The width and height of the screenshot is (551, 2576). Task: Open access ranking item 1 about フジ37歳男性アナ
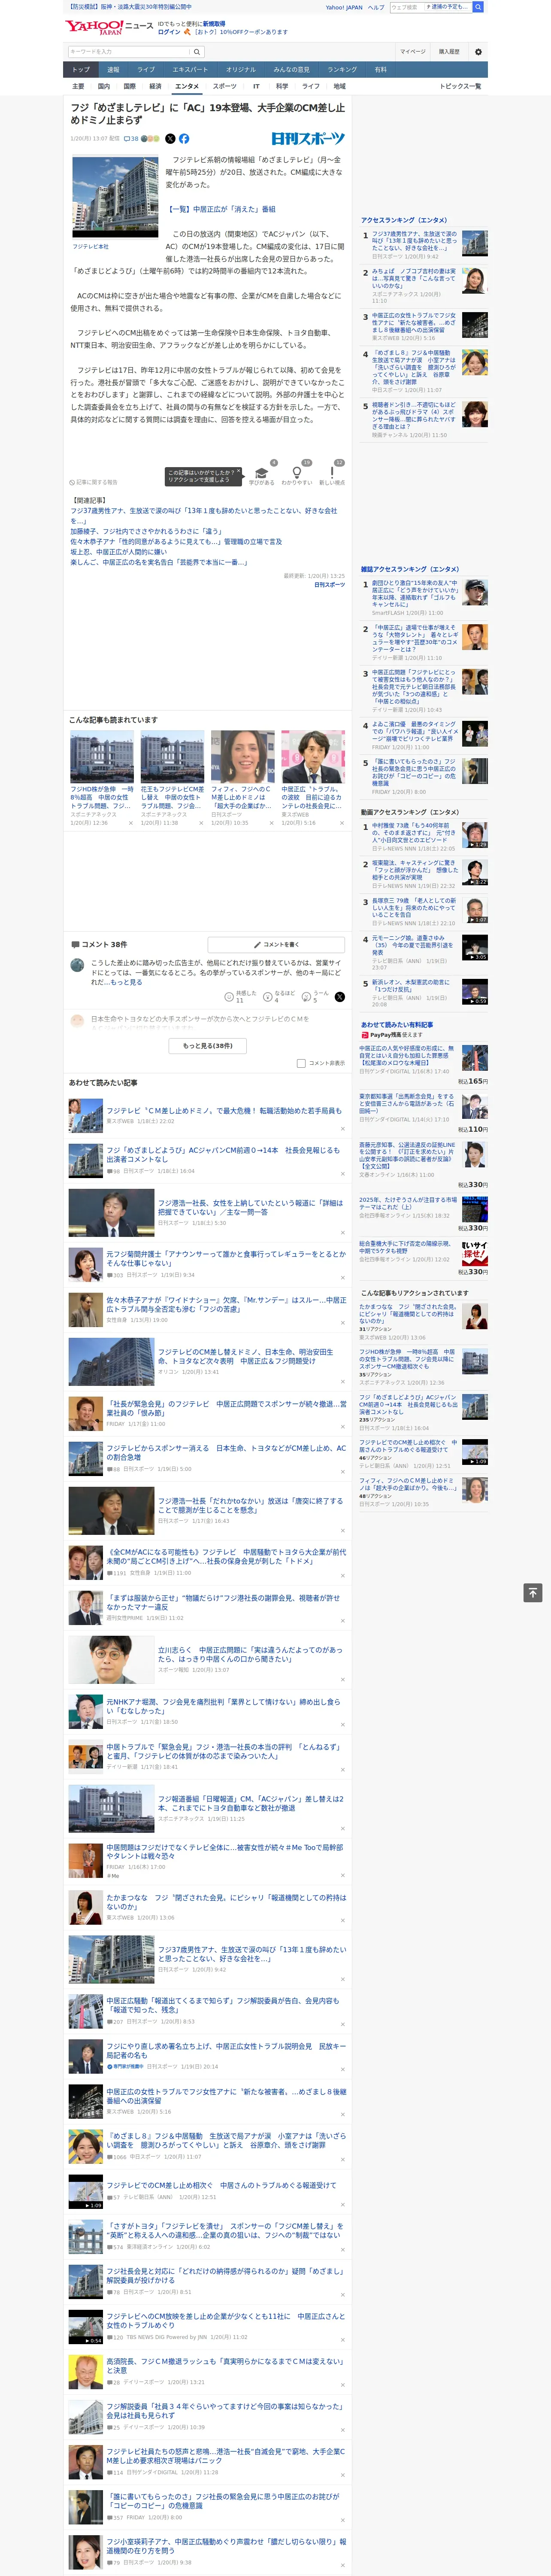pos(415,241)
